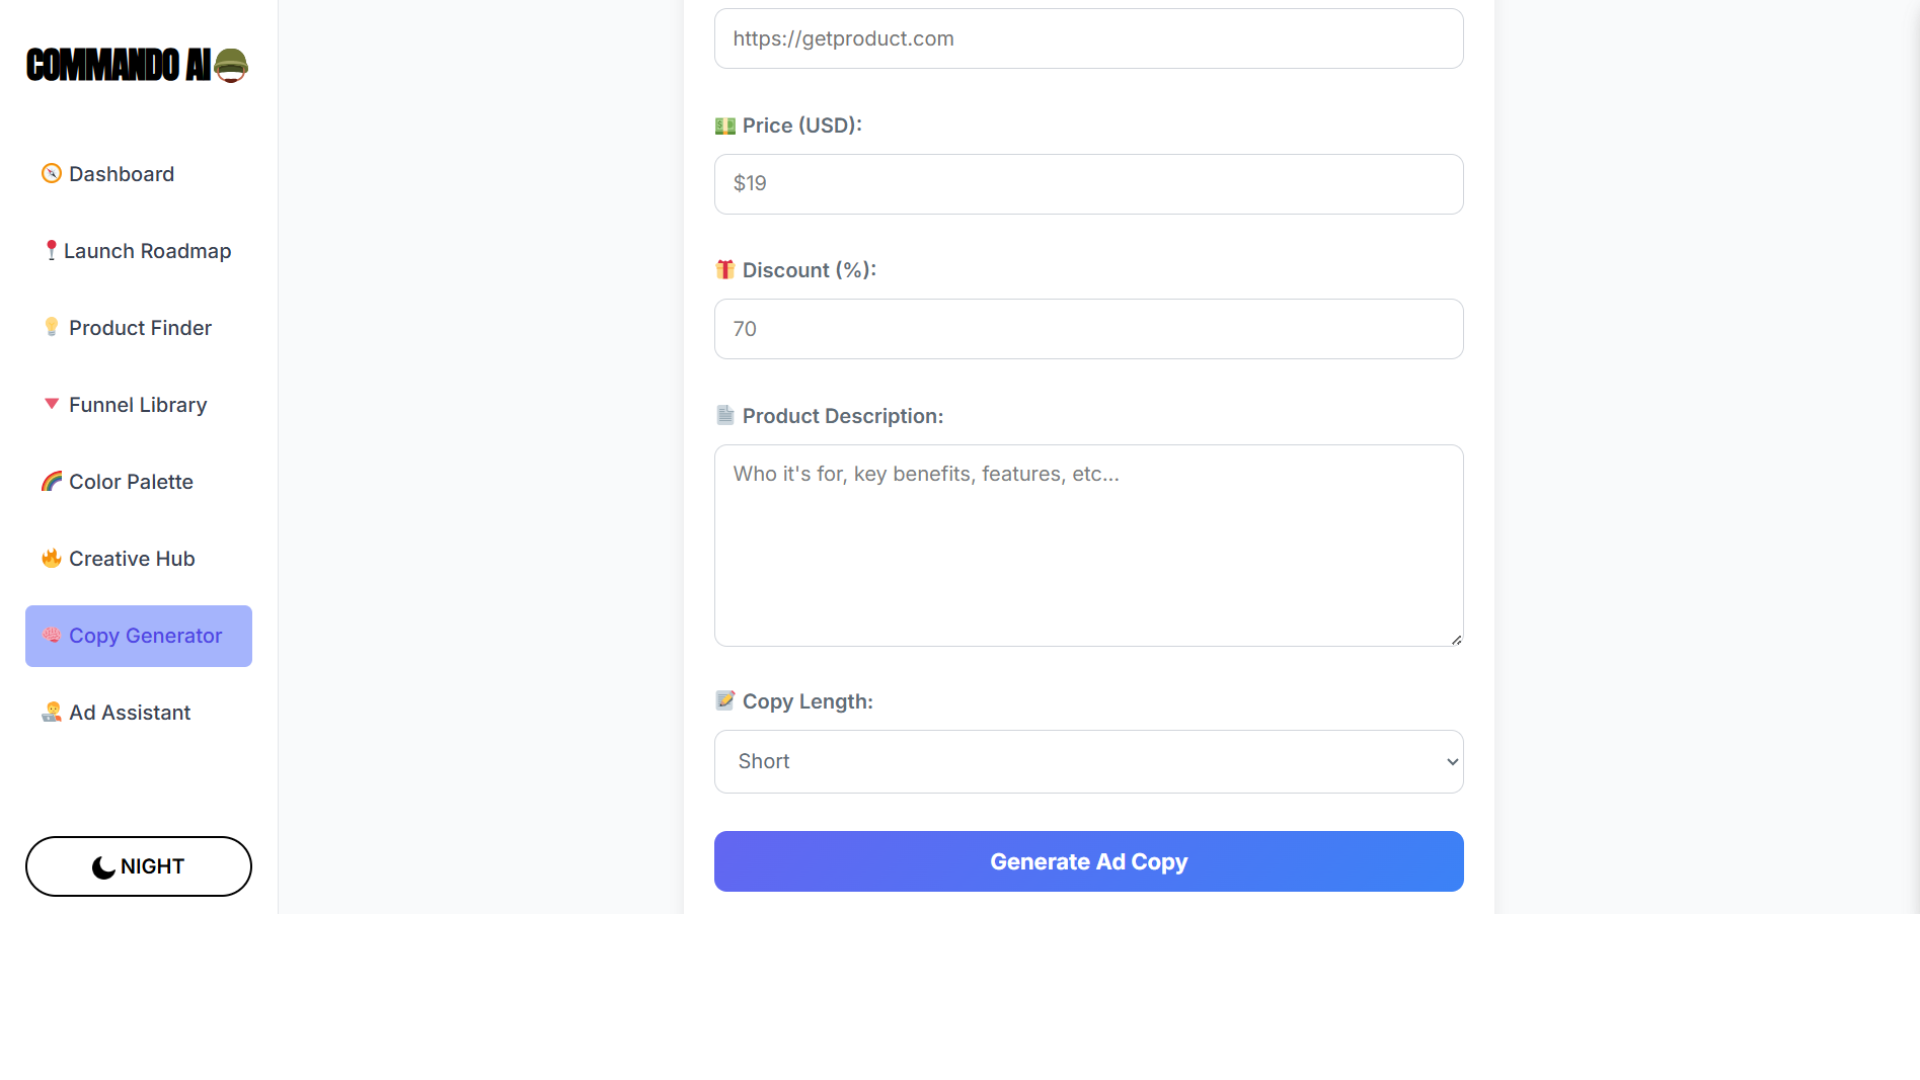The width and height of the screenshot is (1920, 1080).
Task: Click the product URL input field
Action: point(1088,39)
